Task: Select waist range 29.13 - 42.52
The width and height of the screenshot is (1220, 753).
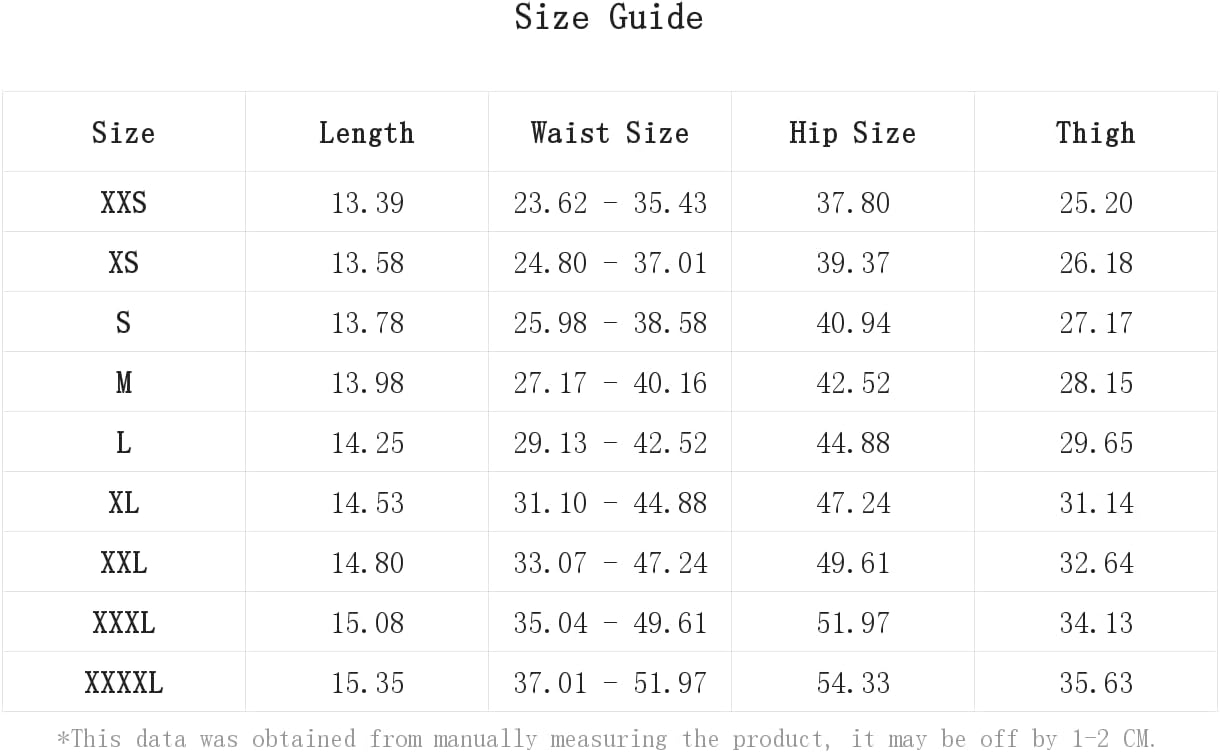Action: coord(610,443)
